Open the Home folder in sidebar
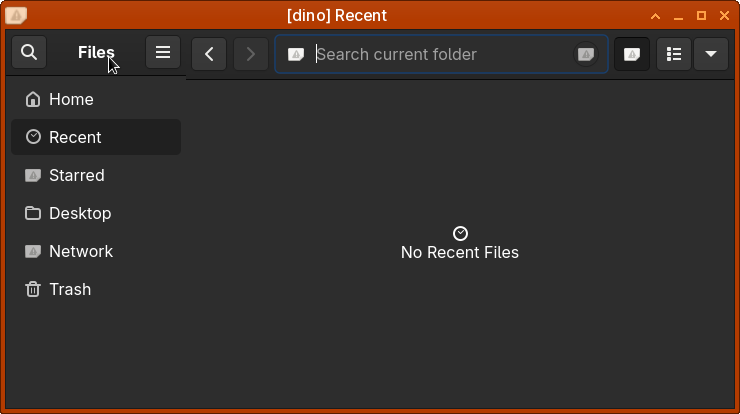 [x=71, y=99]
